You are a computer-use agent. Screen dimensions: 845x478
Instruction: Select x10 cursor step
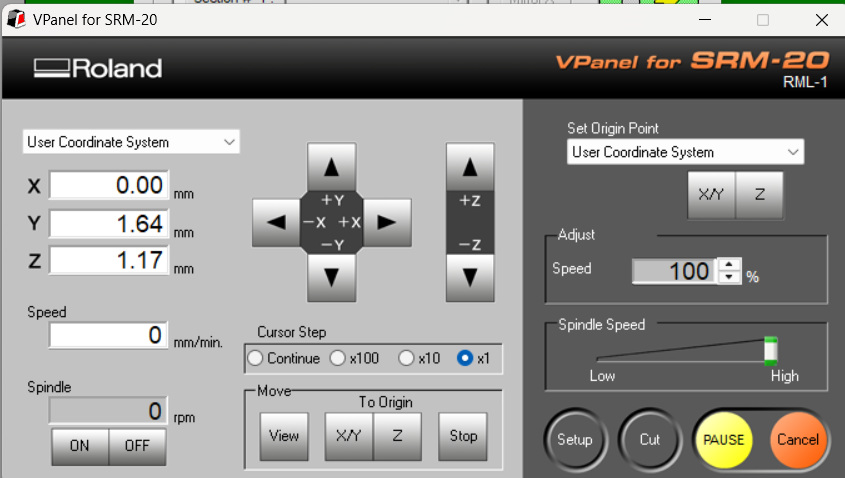pyautogui.click(x=419, y=358)
